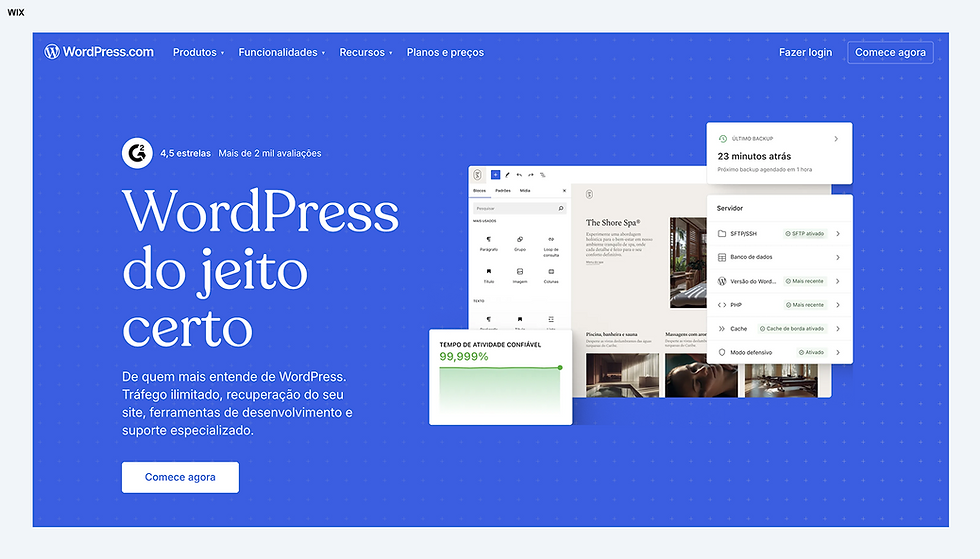Click the WordPress version icon in Servidor
This screenshot has height=559, width=980.
tap(722, 281)
